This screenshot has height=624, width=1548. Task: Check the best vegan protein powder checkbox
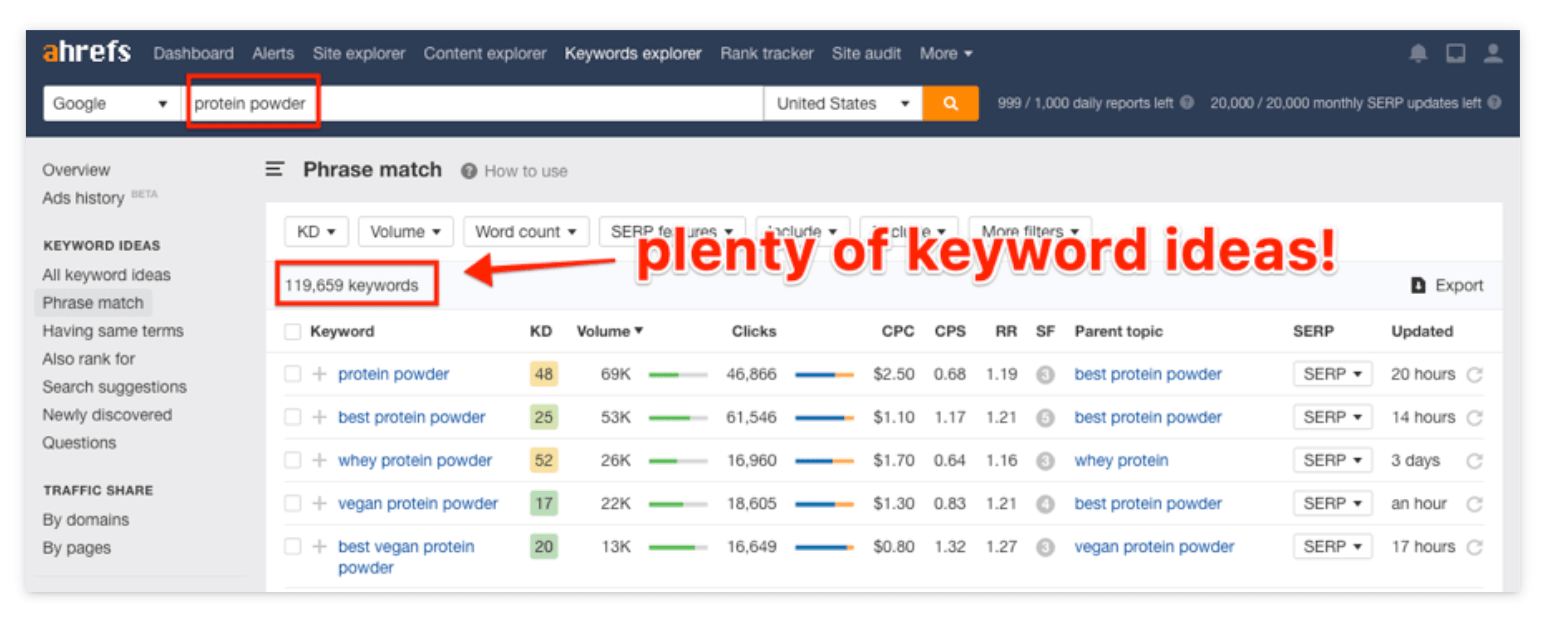[x=292, y=546]
